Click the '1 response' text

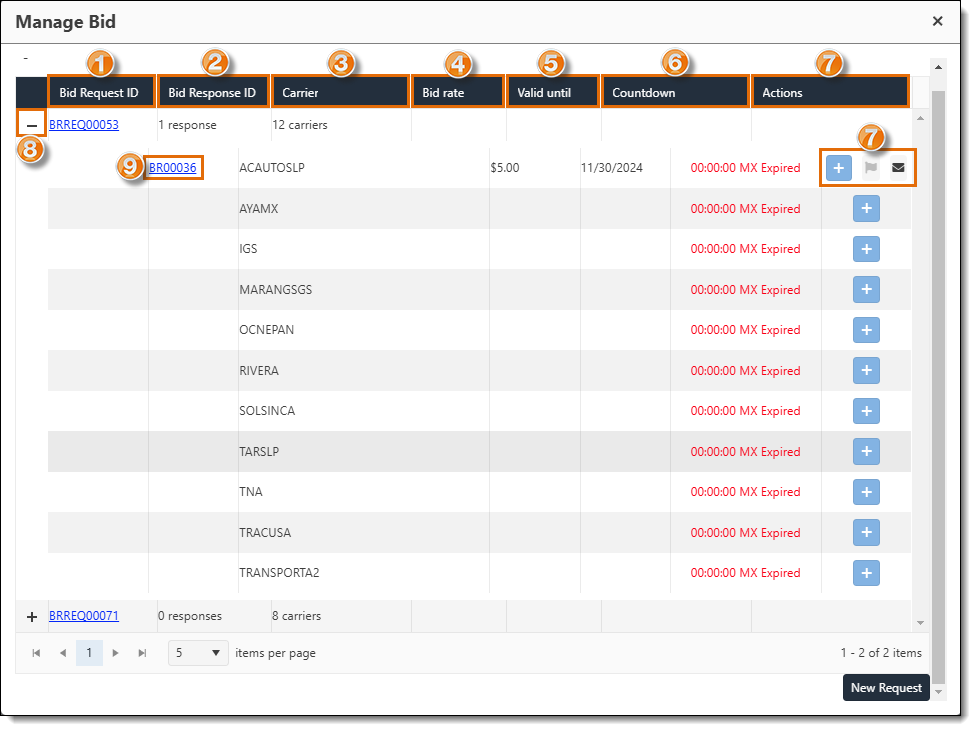(187, 125)
